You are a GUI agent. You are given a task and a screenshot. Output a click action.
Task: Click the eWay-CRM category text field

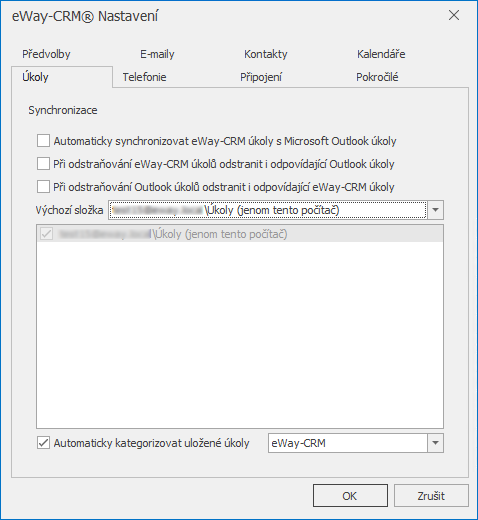tap(348, 443)
